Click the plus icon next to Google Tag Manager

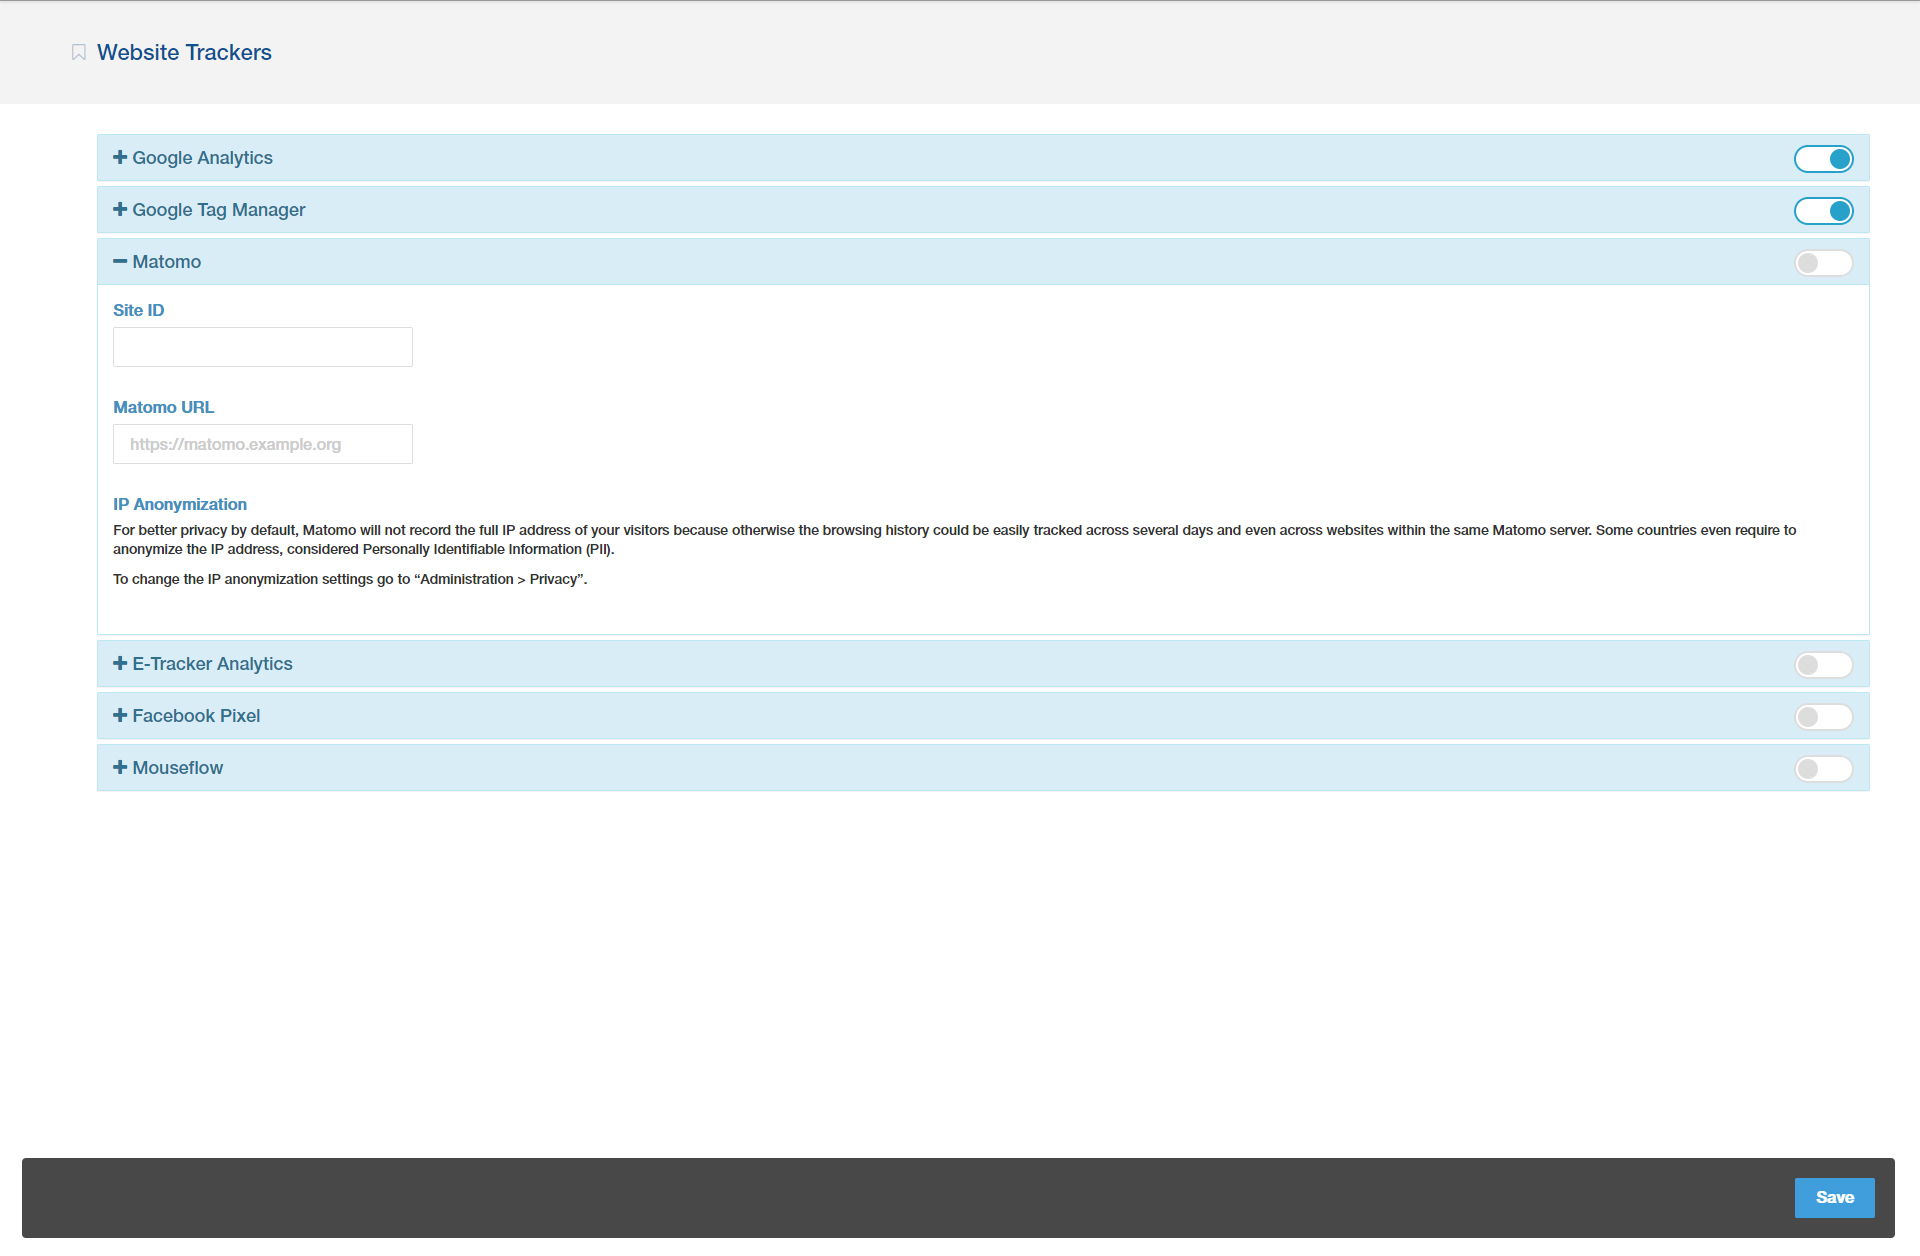tap(120, 209)
